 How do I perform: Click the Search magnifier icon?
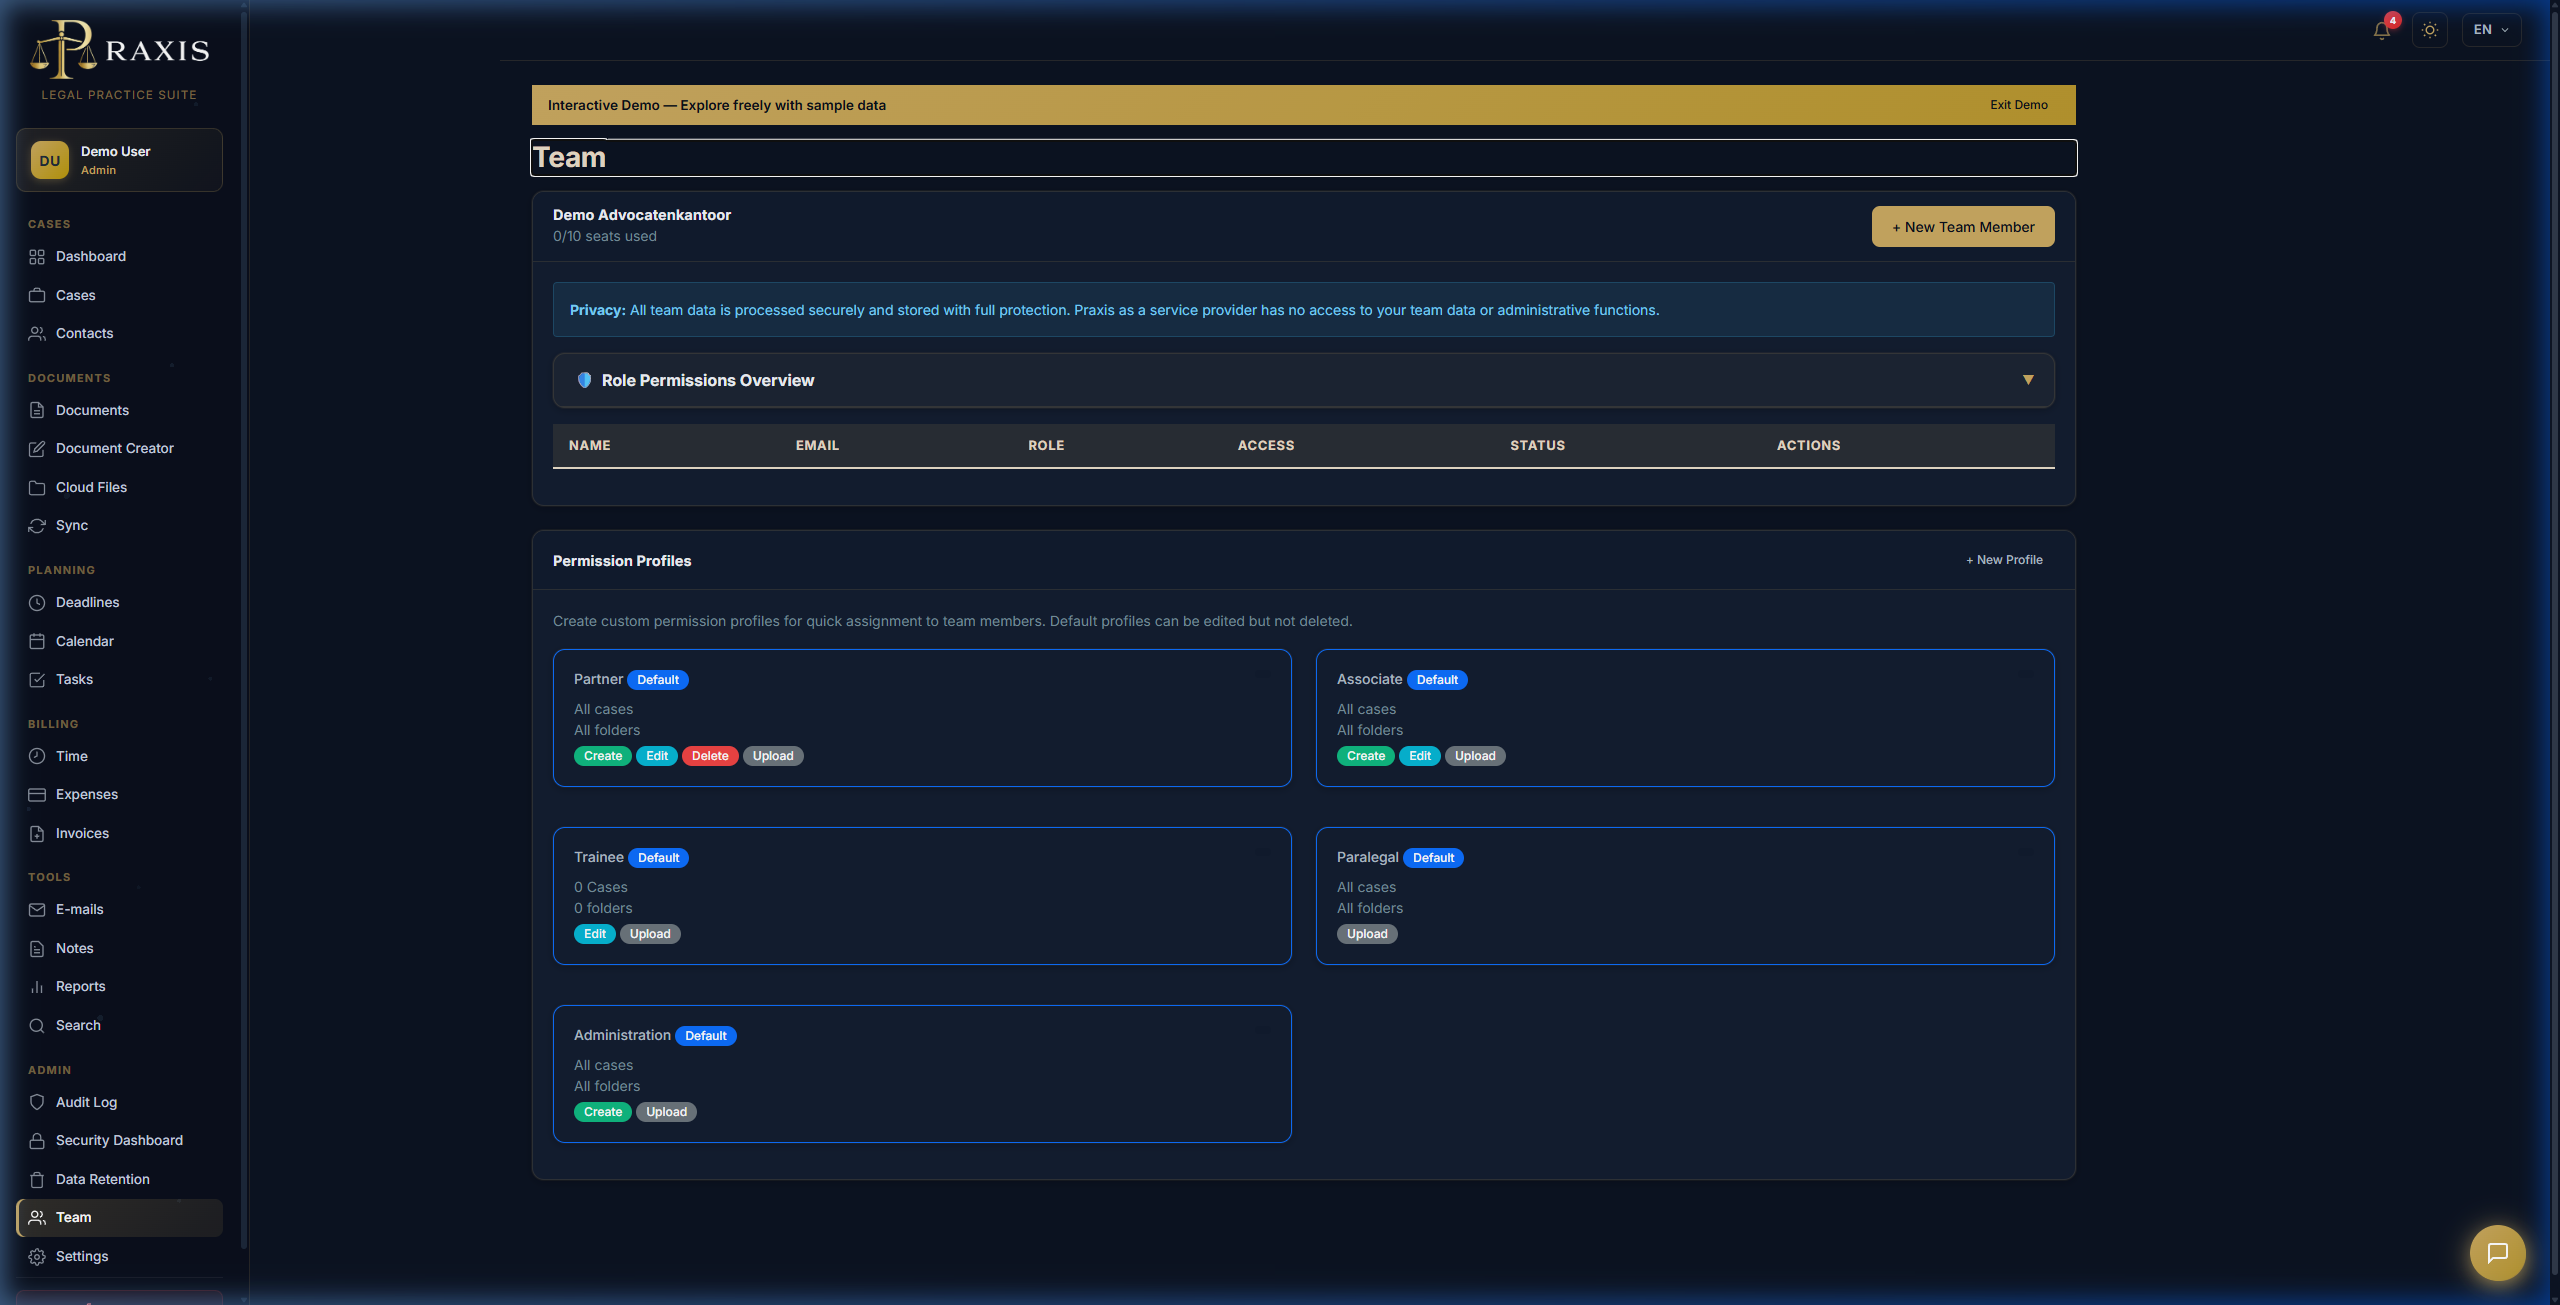tap(37, 1025)
